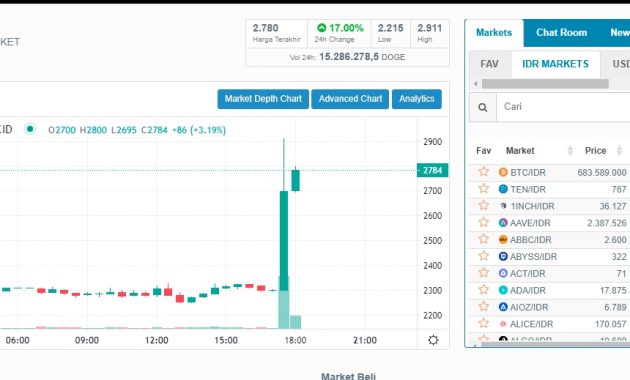Viewport: 630px width, 380px height.
Task: Click tab strip left scroll arrow
Action: point(476,84)
